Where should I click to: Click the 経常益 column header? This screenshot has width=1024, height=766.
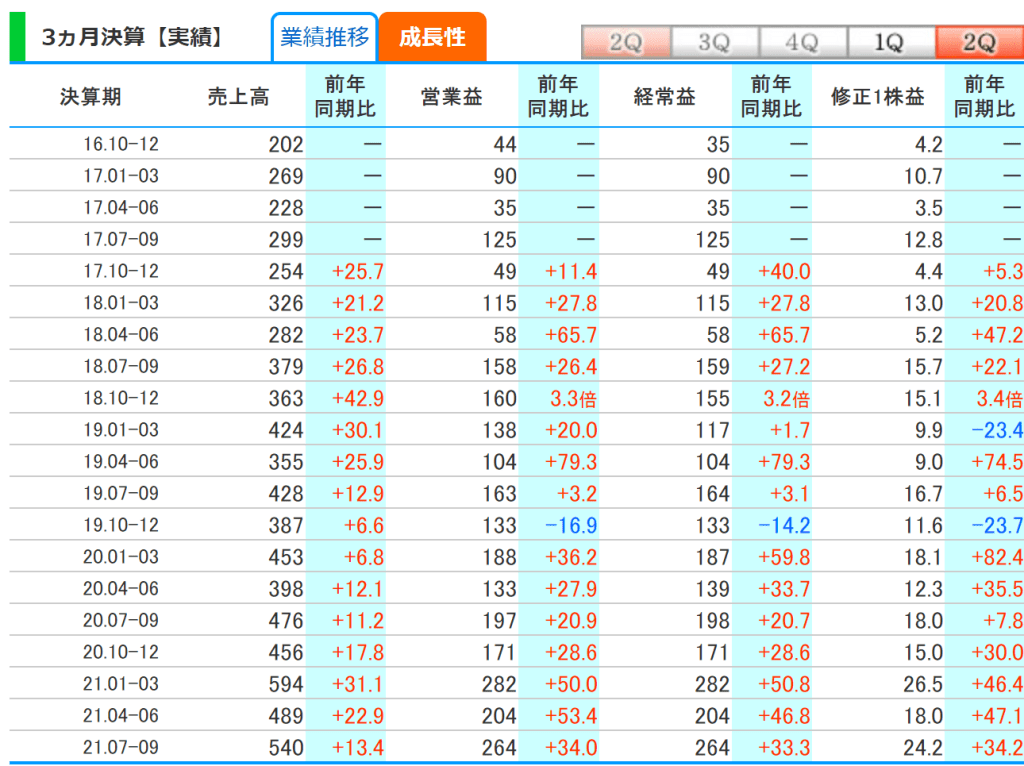[665, 97]
